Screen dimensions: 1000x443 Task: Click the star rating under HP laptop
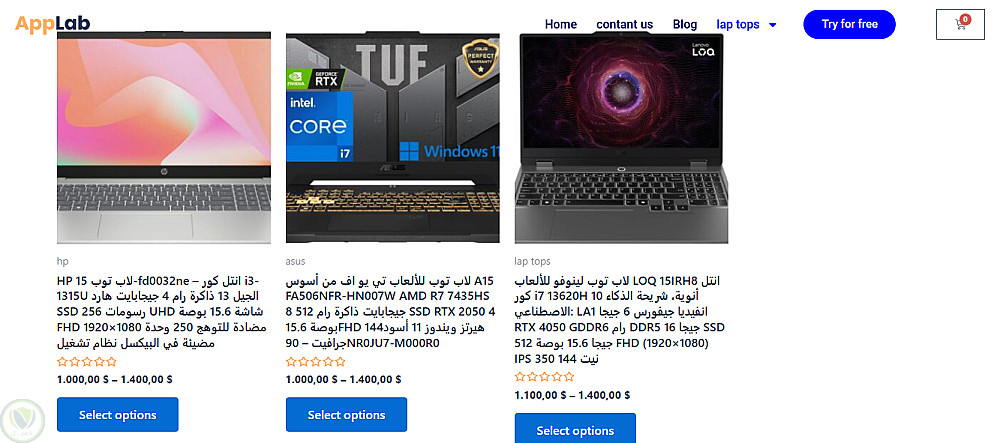tap(87, 362)
